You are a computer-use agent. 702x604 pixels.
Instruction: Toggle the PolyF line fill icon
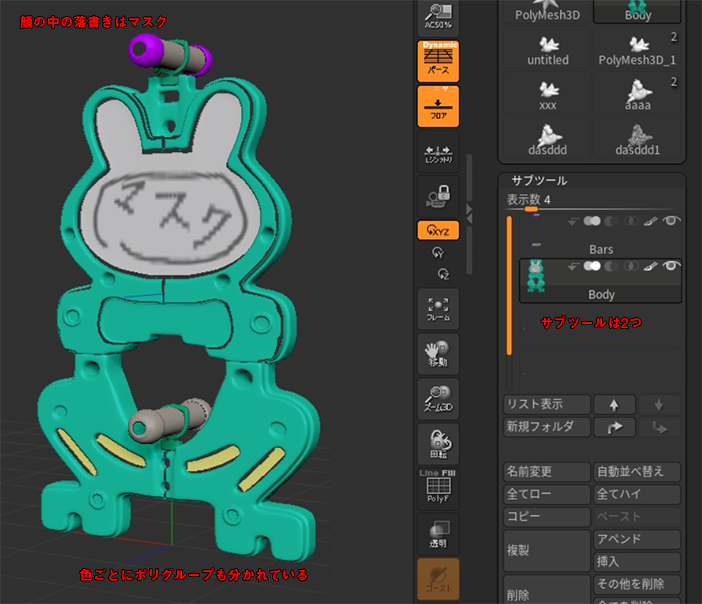pyautogui.click(x=438, y=488)
